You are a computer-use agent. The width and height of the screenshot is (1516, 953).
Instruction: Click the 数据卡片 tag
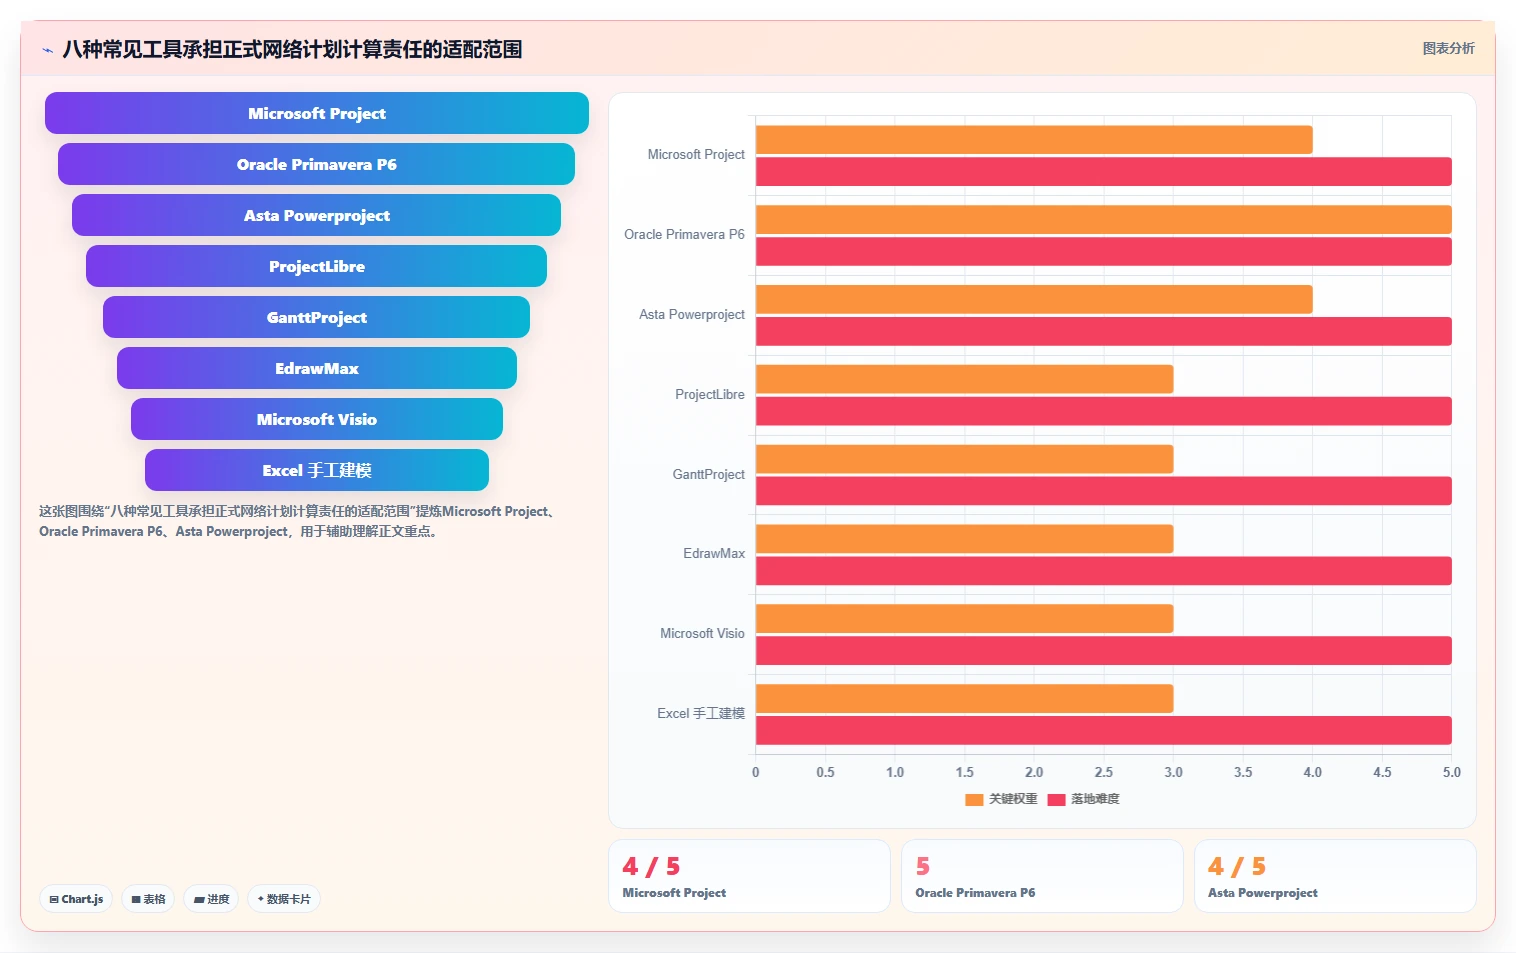(284, 899)
